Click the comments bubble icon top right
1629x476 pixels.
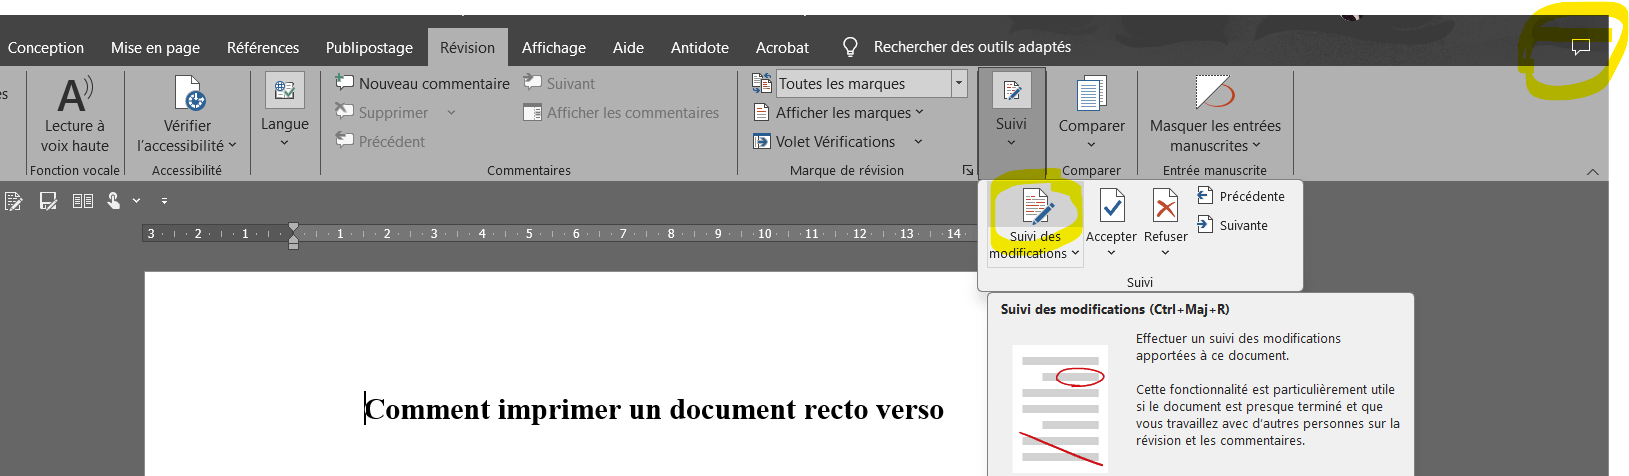pos(1581,47)
